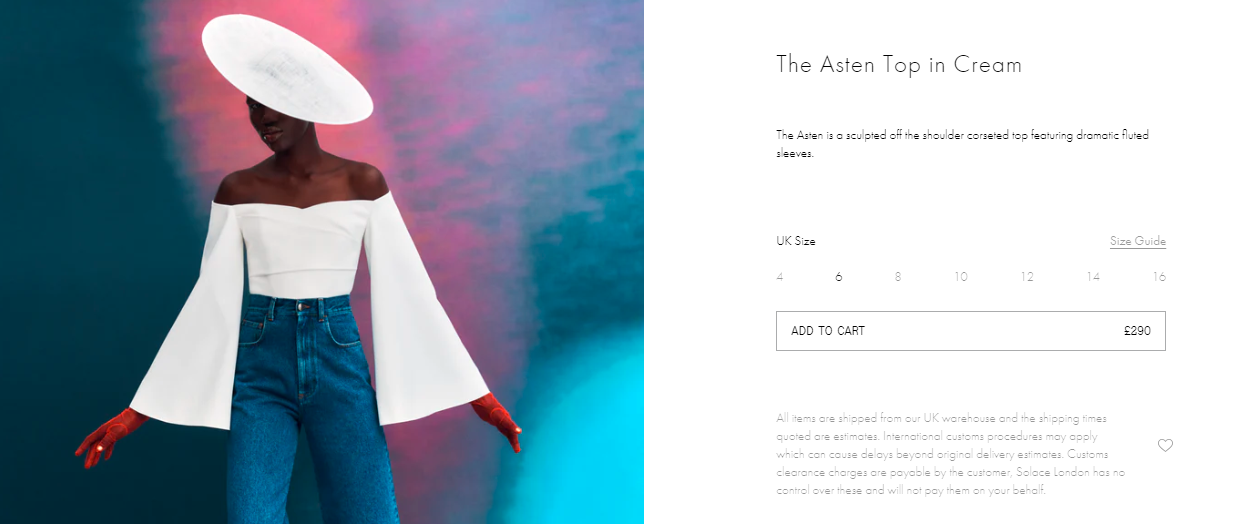
Task: Select UK size 6
Action: (839, 277)
